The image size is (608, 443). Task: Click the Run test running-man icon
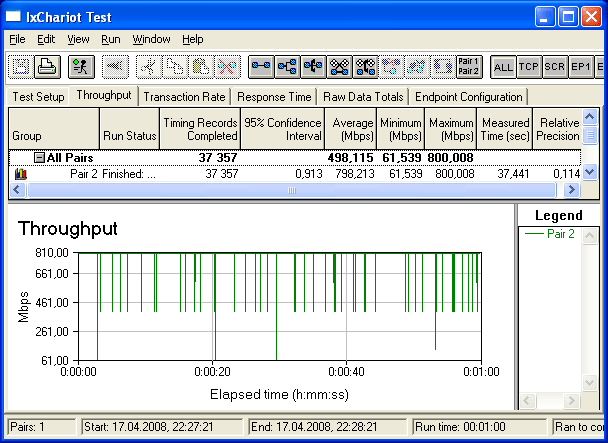(x=81, y=67)
